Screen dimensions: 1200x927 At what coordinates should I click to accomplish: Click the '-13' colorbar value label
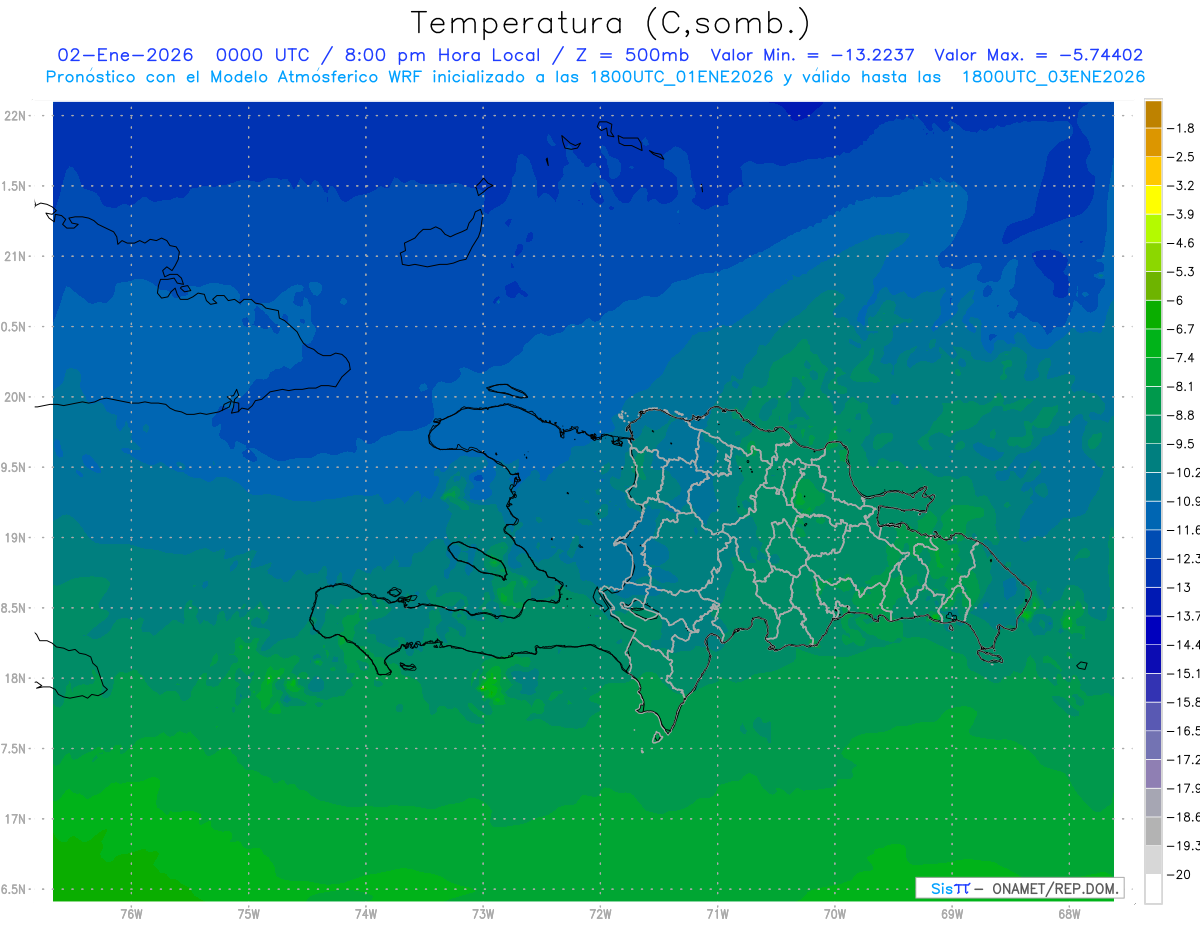coord(1181,587)
